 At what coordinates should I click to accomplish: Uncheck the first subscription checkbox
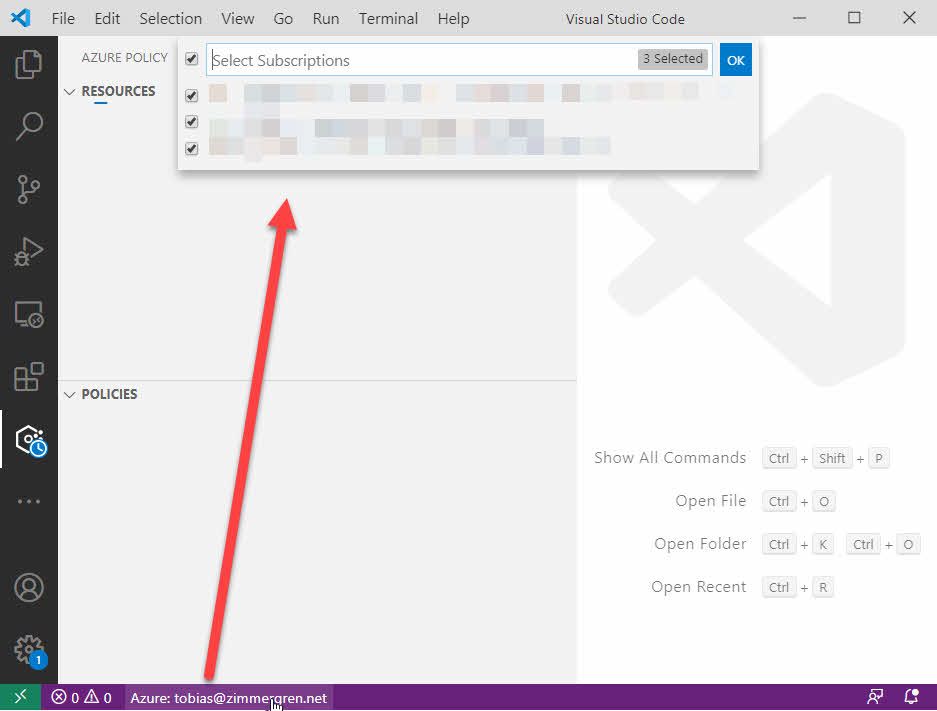click(x=192, y=96)
